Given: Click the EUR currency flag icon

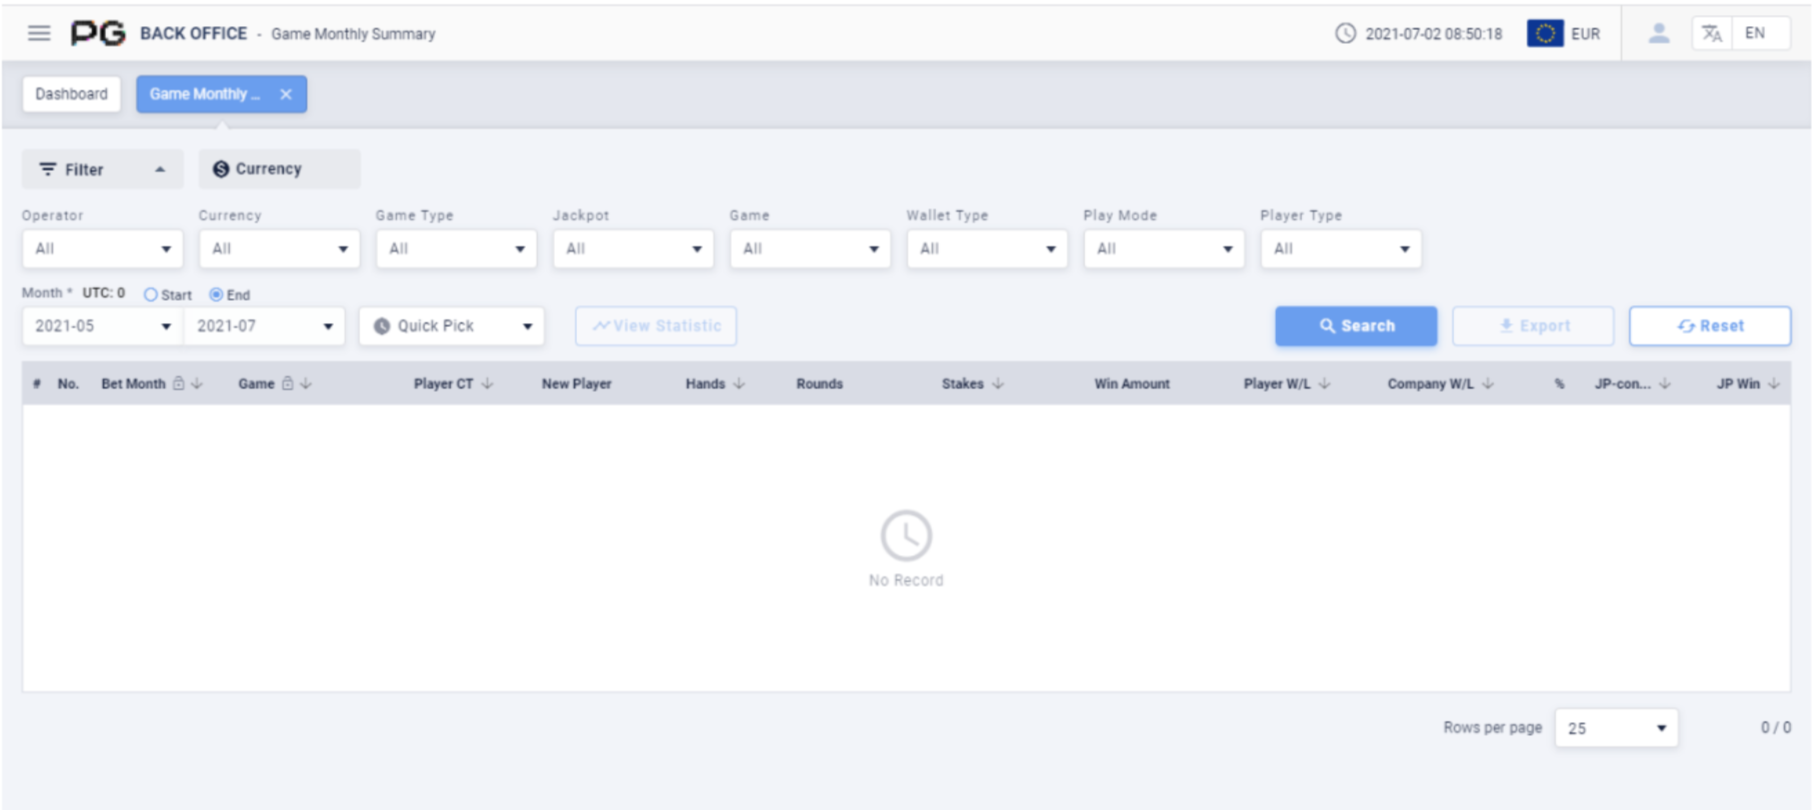Looking at the screenshot, I should coord(1544,33).
